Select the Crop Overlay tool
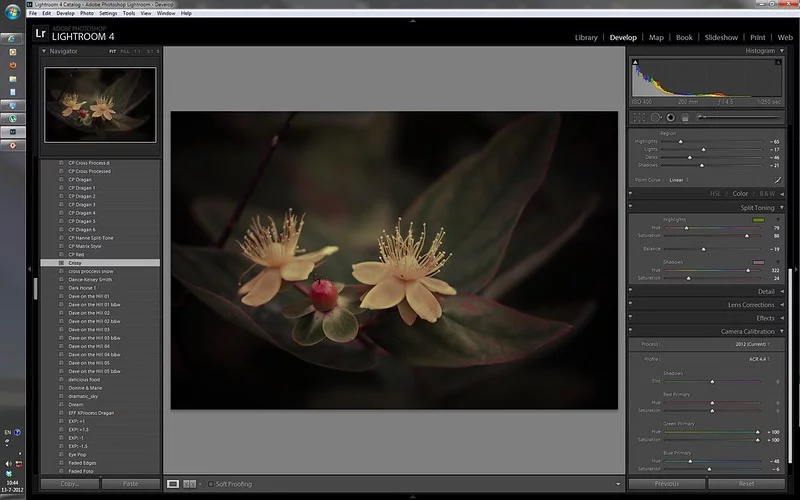800x500 pixels. coord(639,117)
